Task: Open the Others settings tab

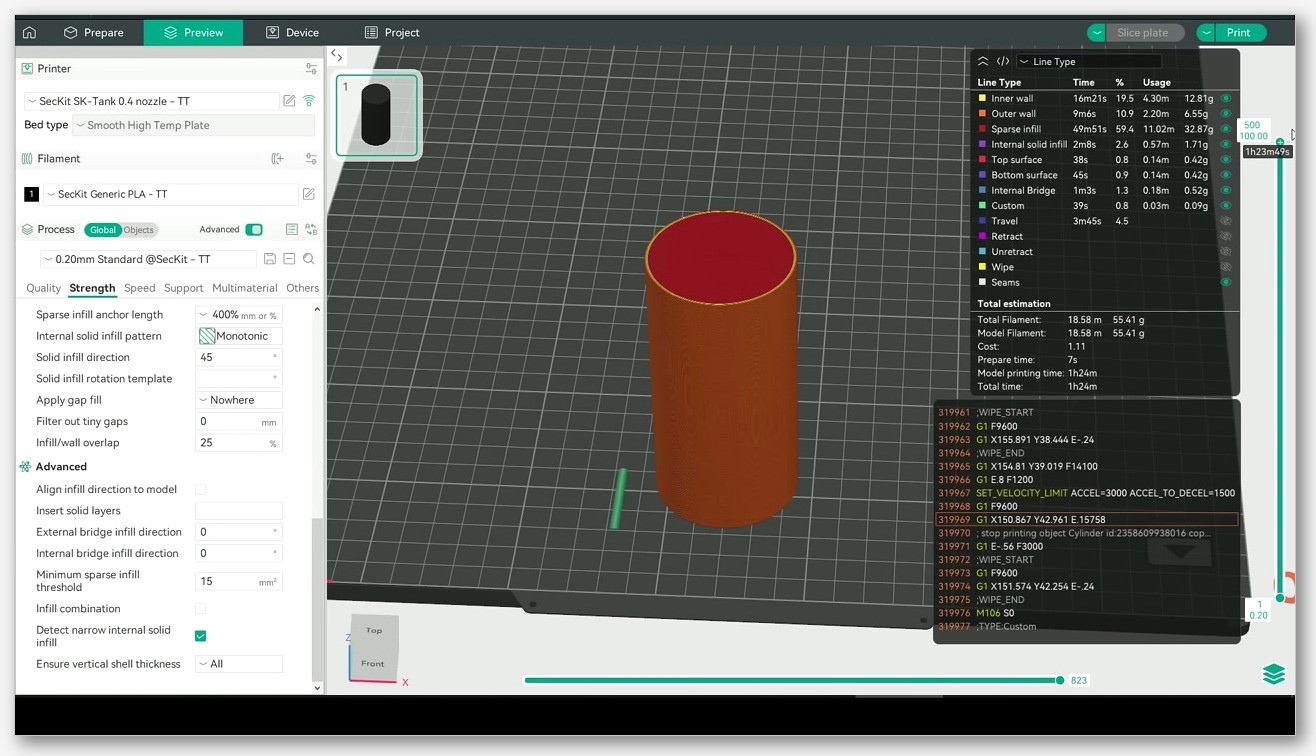Action: click(x=302, y=288)
